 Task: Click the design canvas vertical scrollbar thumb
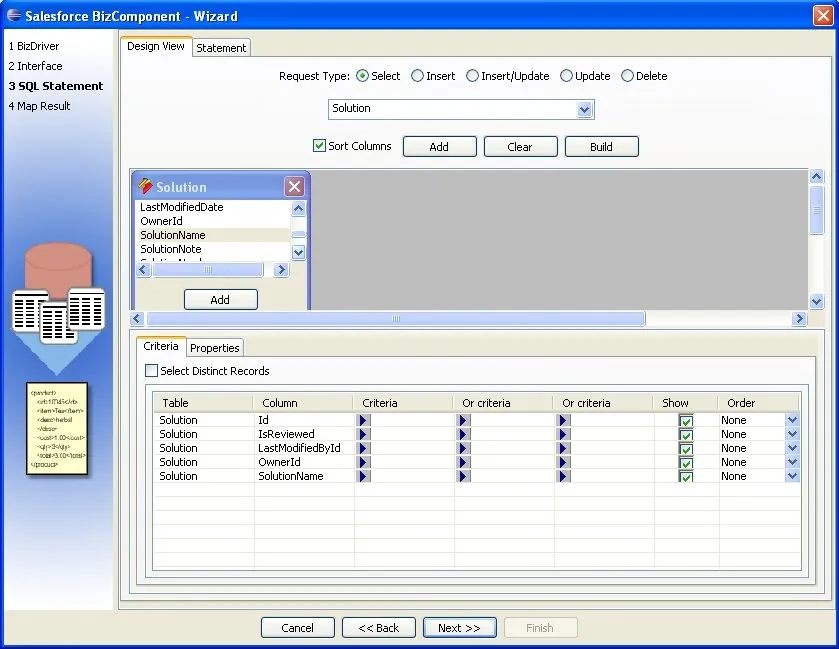pyautogui.click(x=816, y=210)
